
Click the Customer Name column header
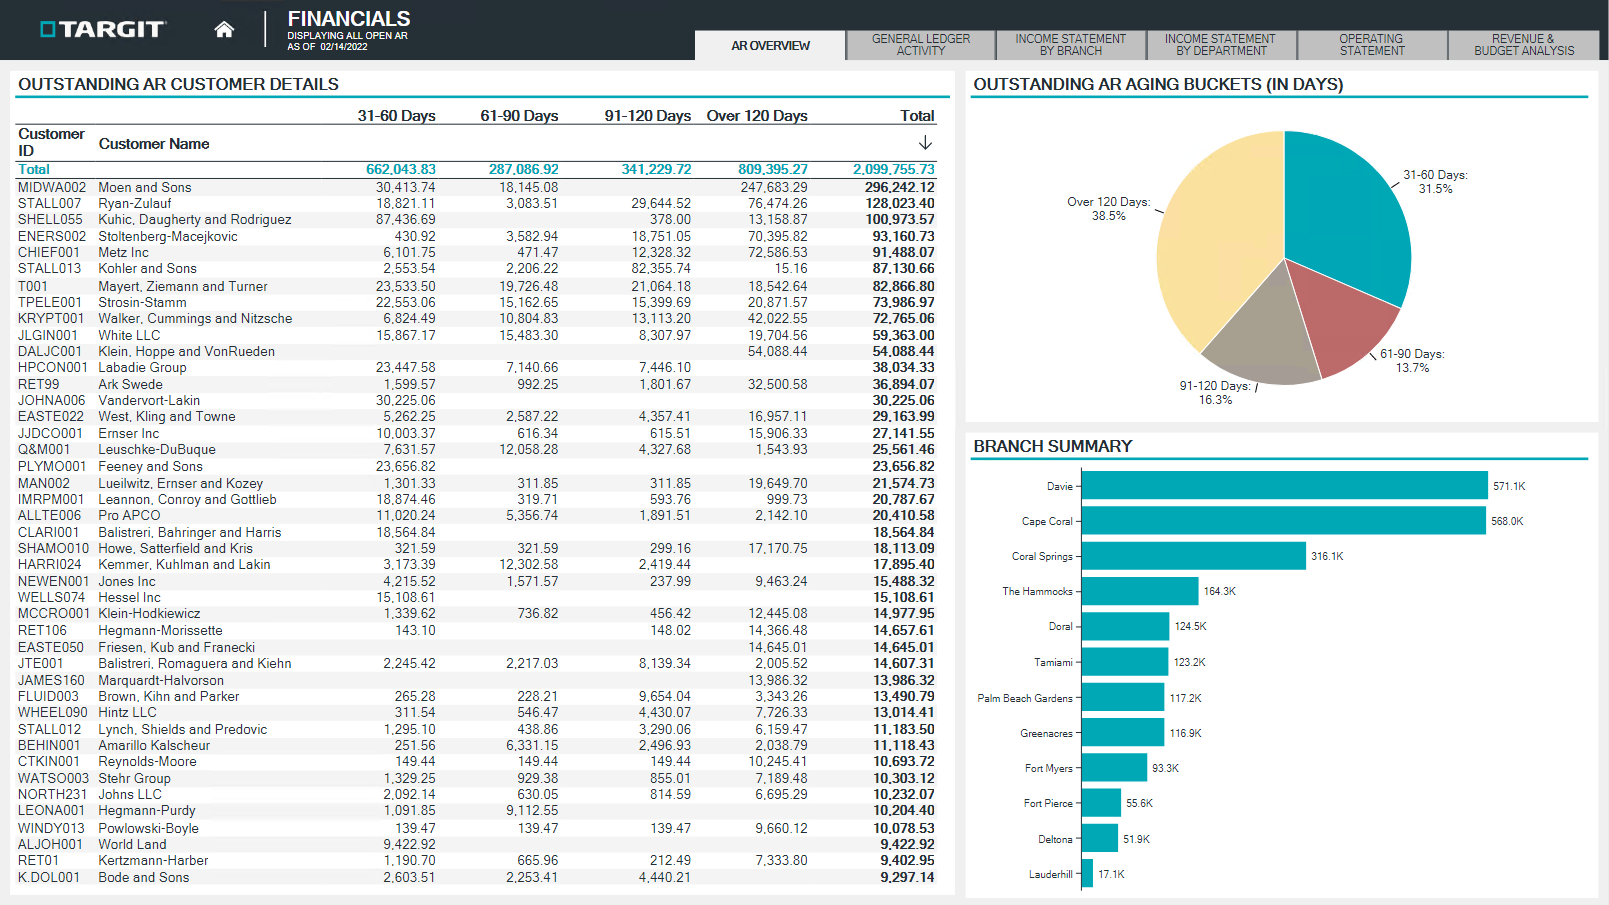(154, 144)
